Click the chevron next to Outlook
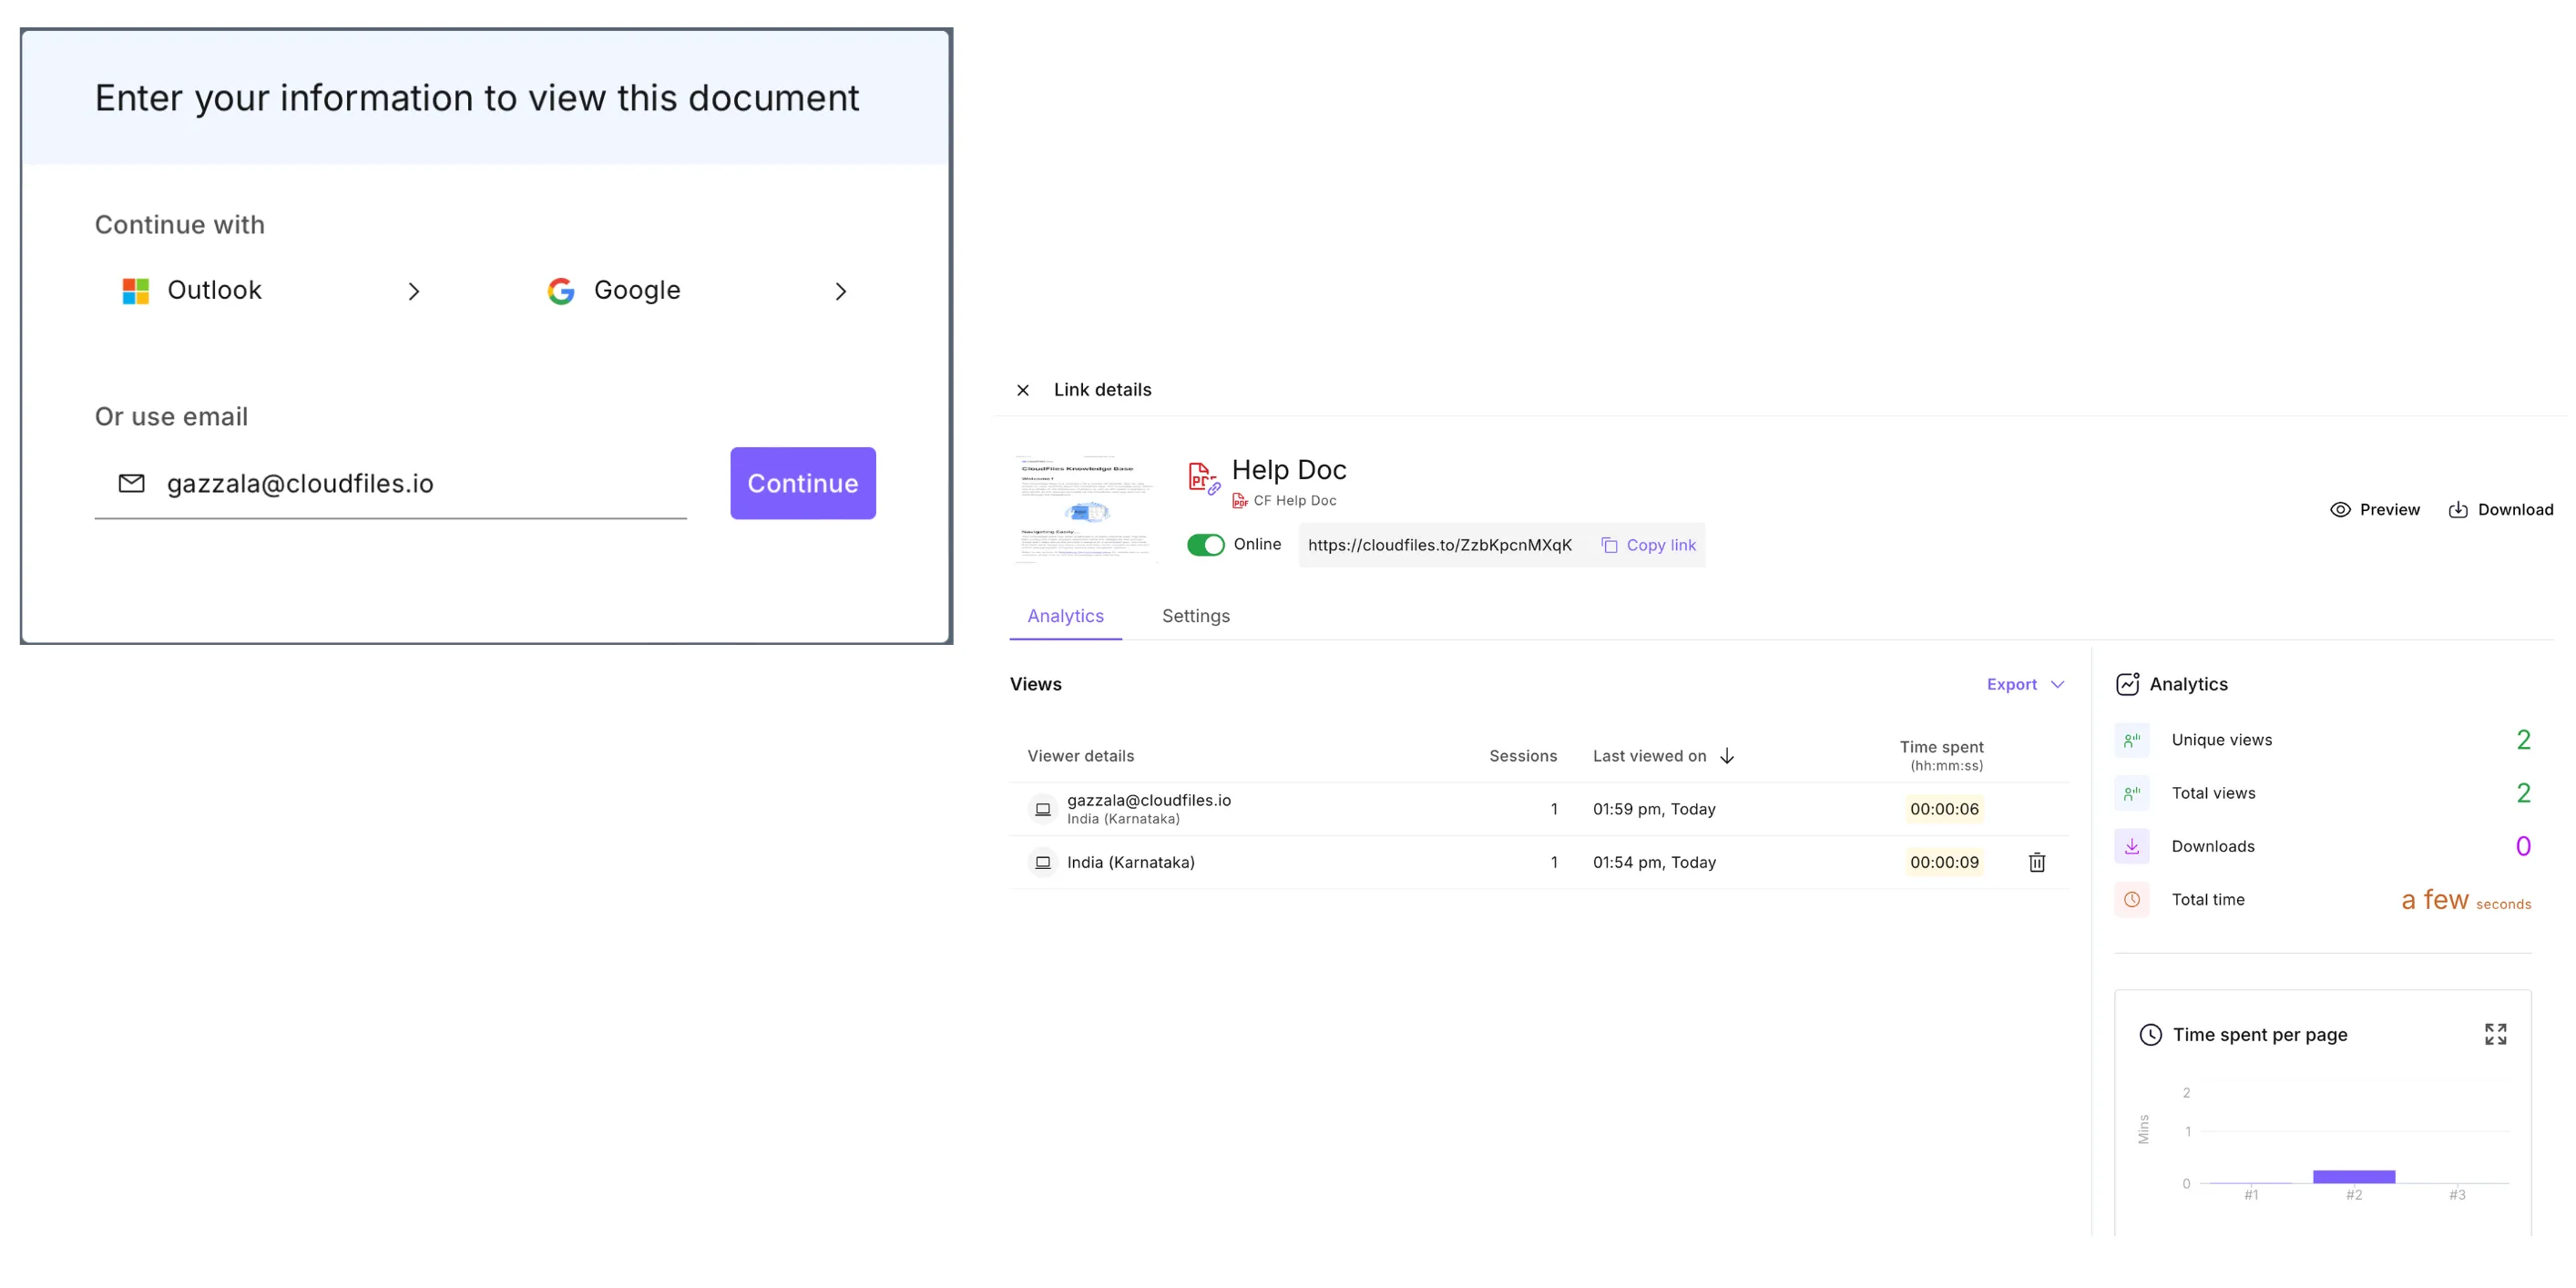The width and height of the screenshot is (2576, 1288). (x=414, y=291)
